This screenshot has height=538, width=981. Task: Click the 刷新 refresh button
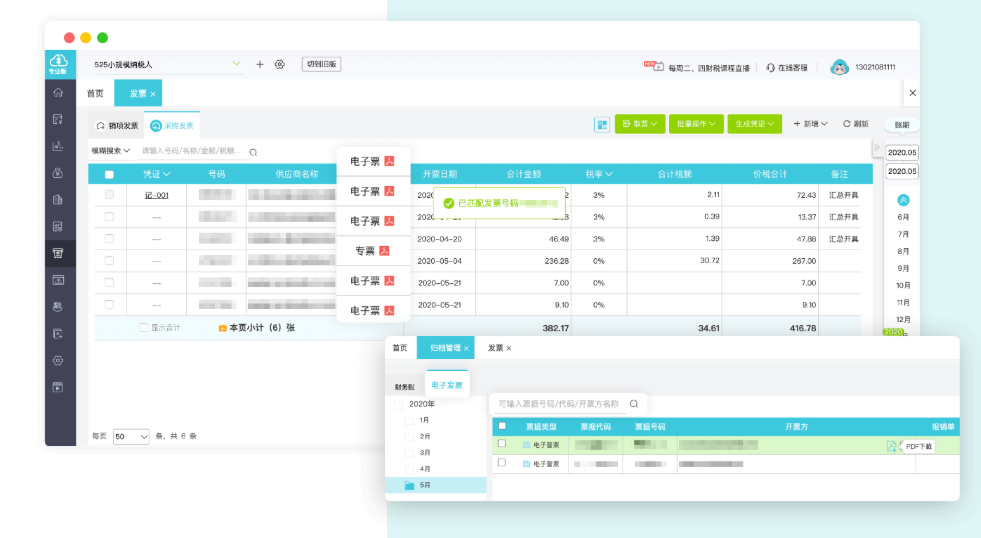coord(855,124)
